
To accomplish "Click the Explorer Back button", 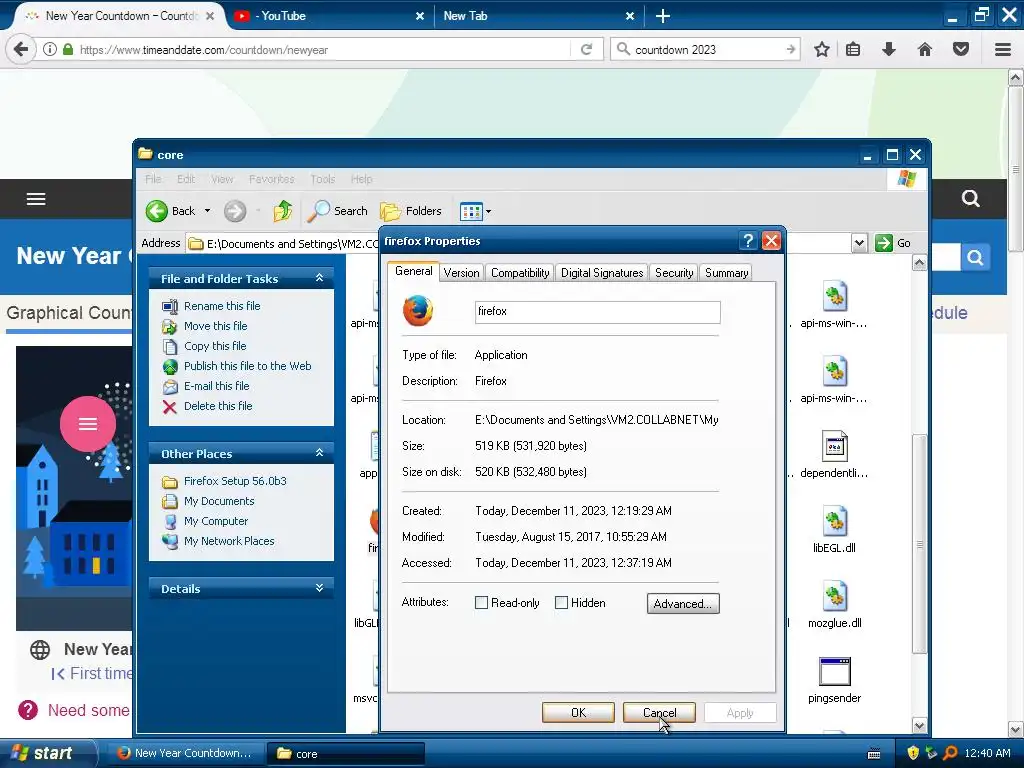I will 170,211.
